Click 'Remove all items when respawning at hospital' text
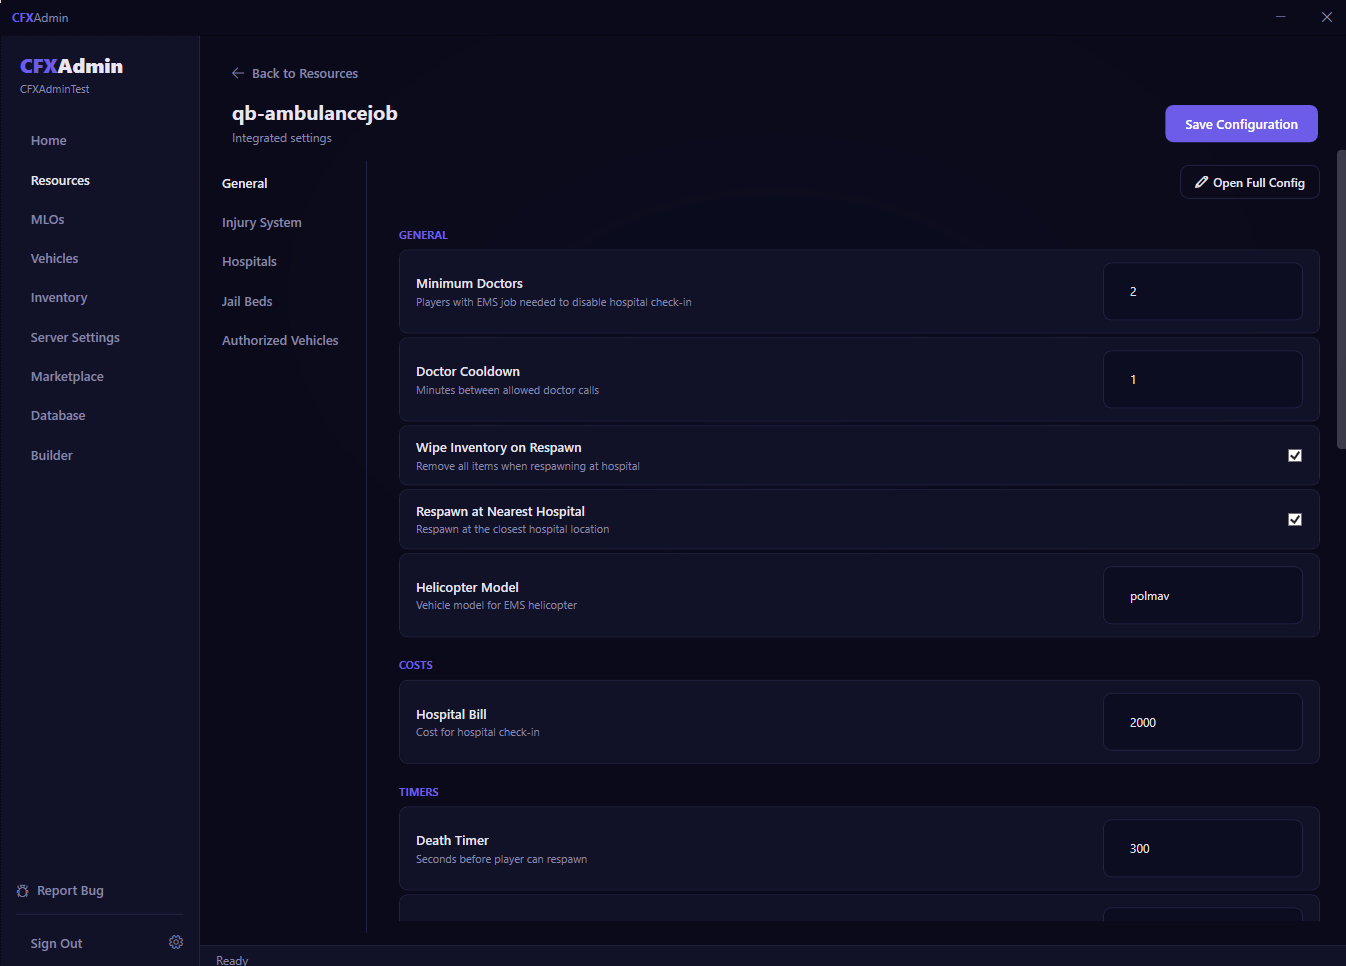The height and width of the screenshot is (966, 1346). tap(528, 467)
